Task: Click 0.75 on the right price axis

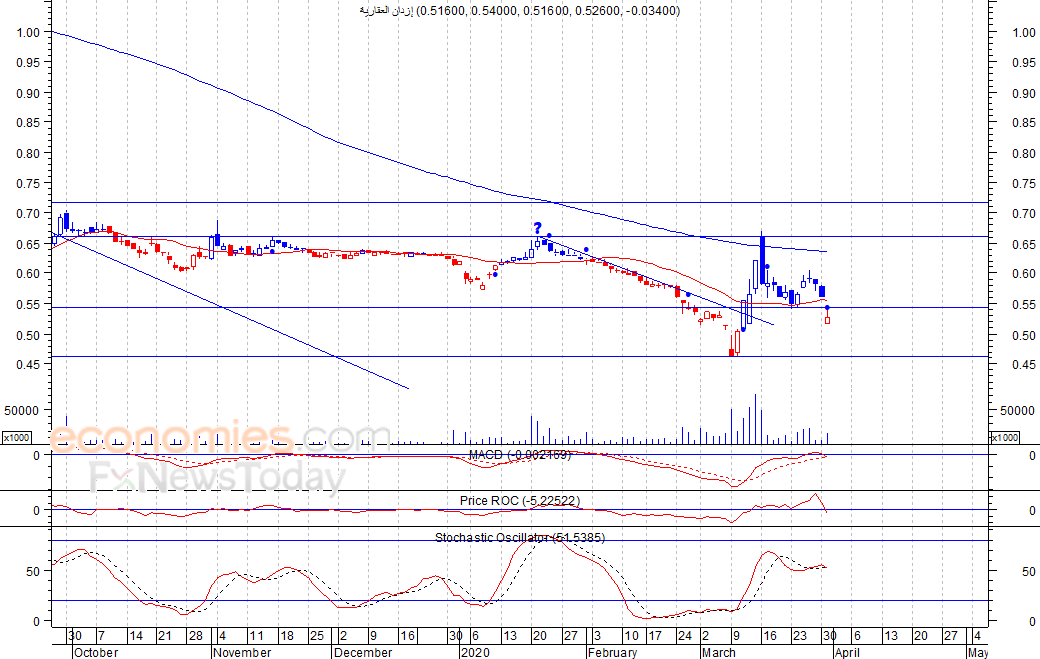Action: (x=1023, y=184)
